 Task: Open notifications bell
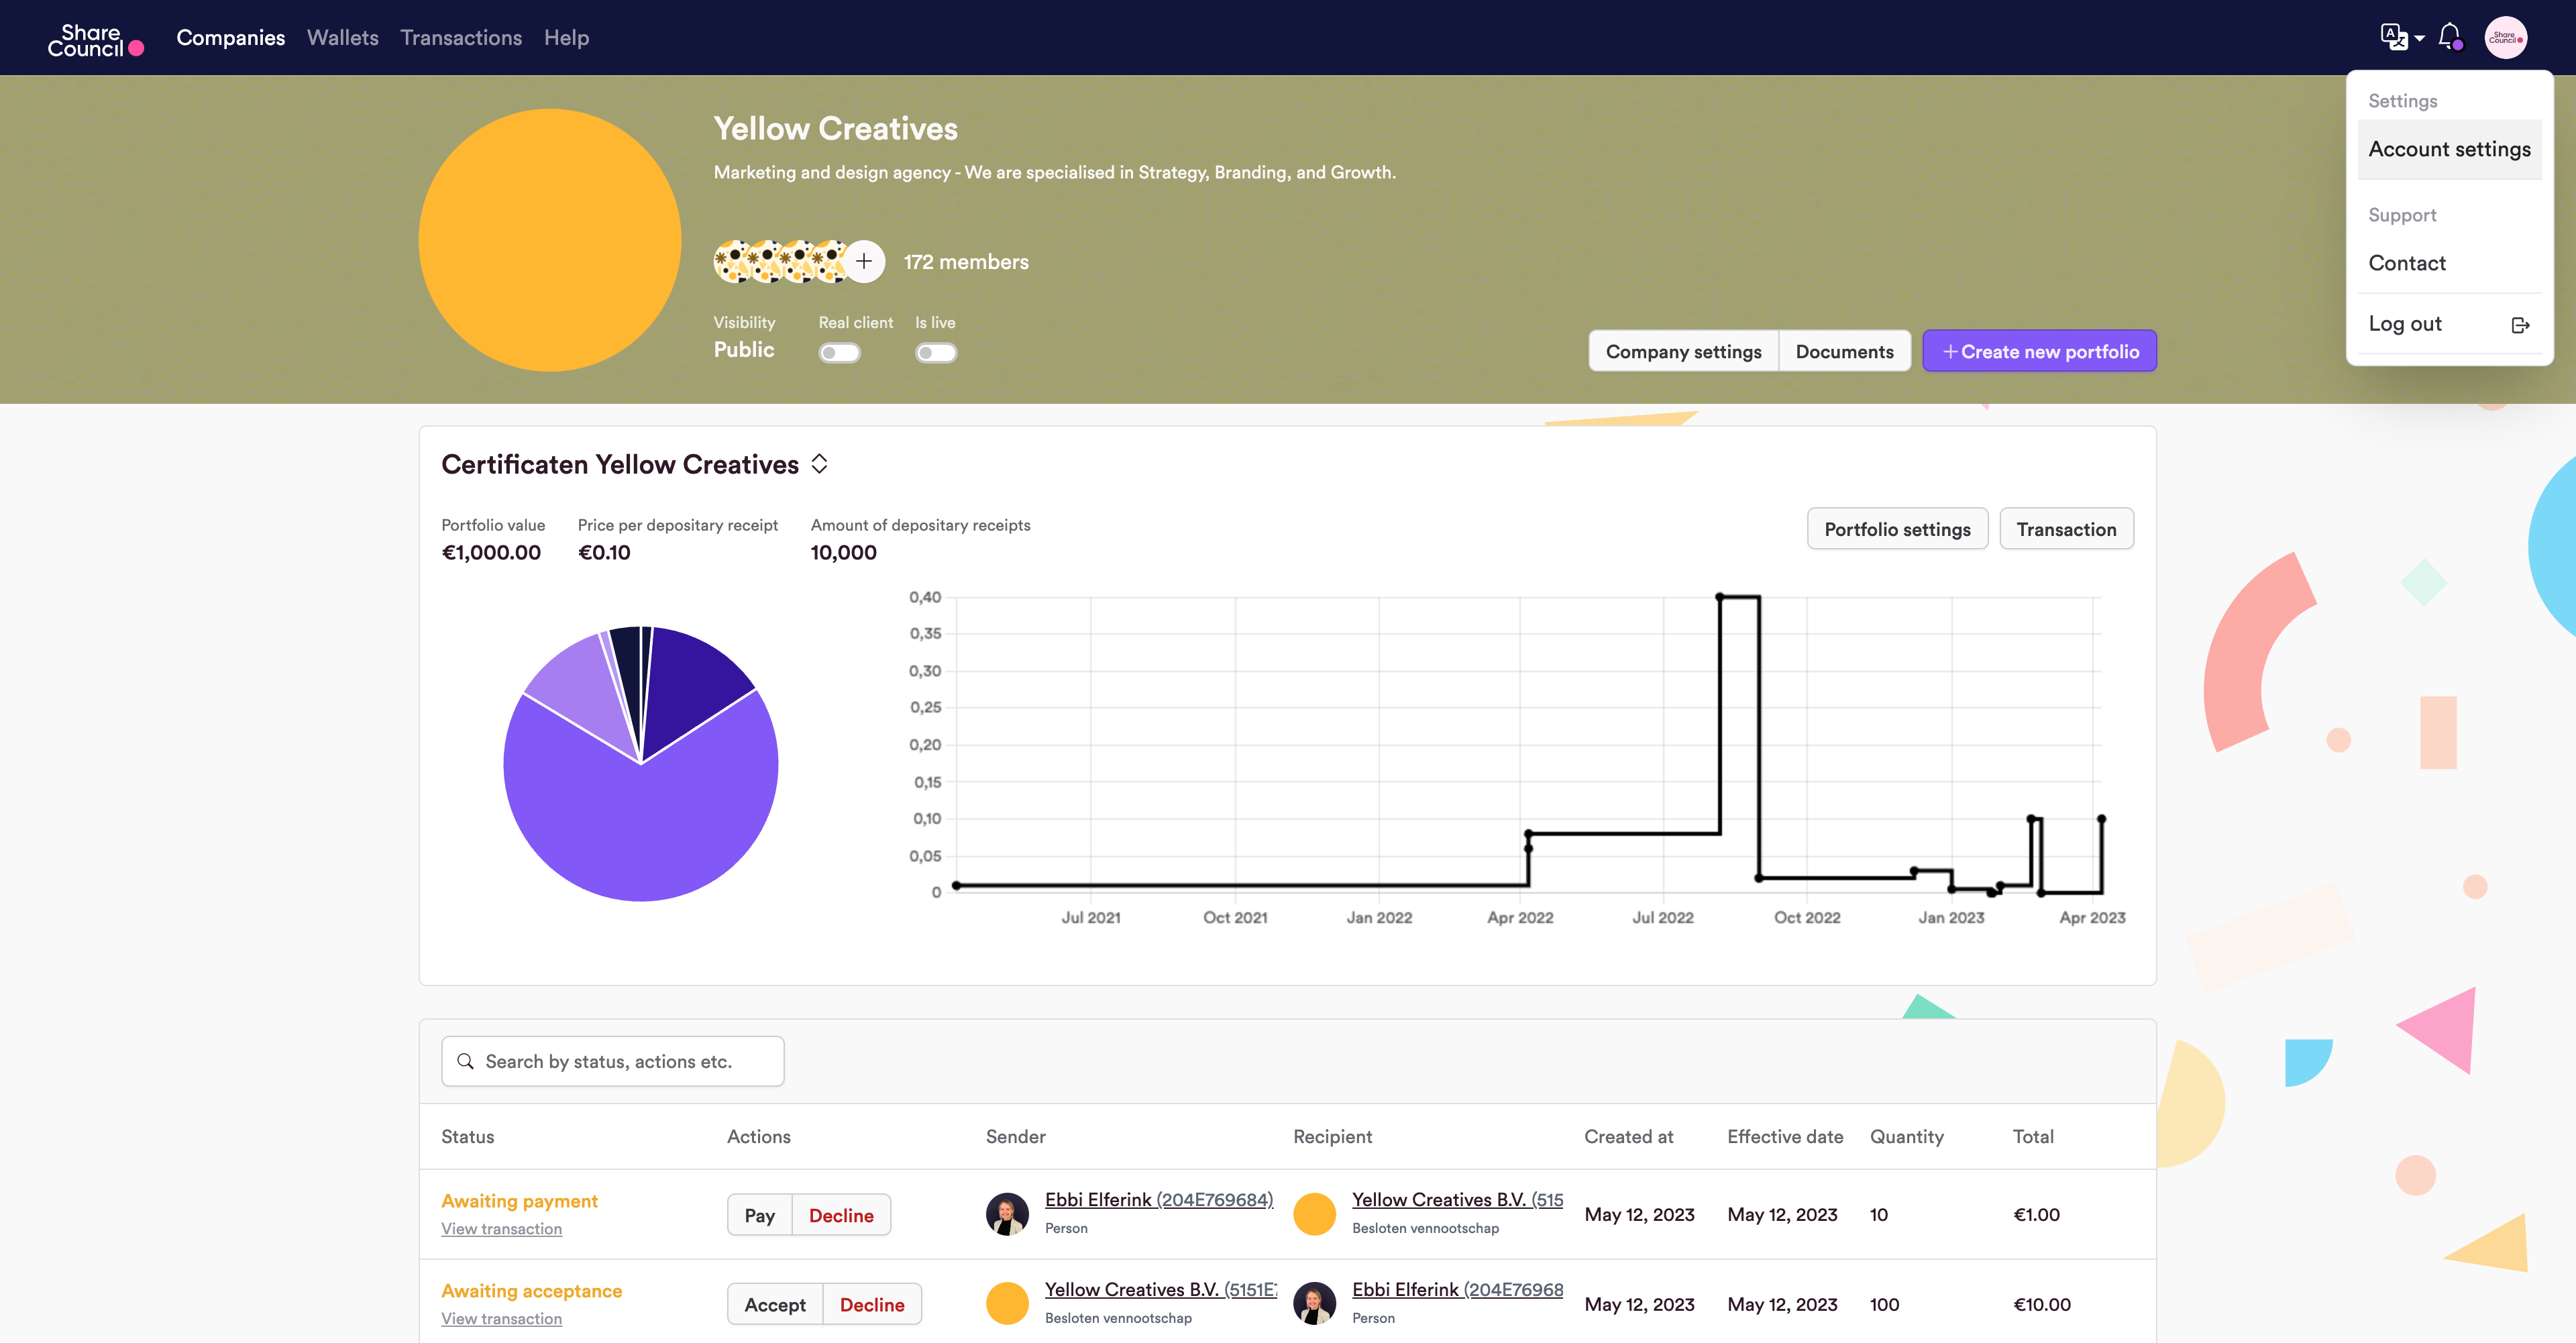(x=2450, y=37)
